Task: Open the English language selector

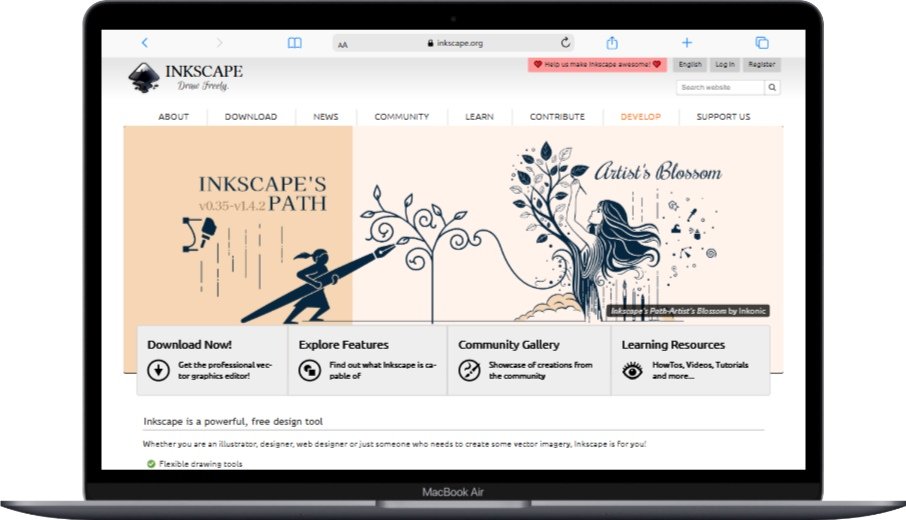Action: [690, 64]
